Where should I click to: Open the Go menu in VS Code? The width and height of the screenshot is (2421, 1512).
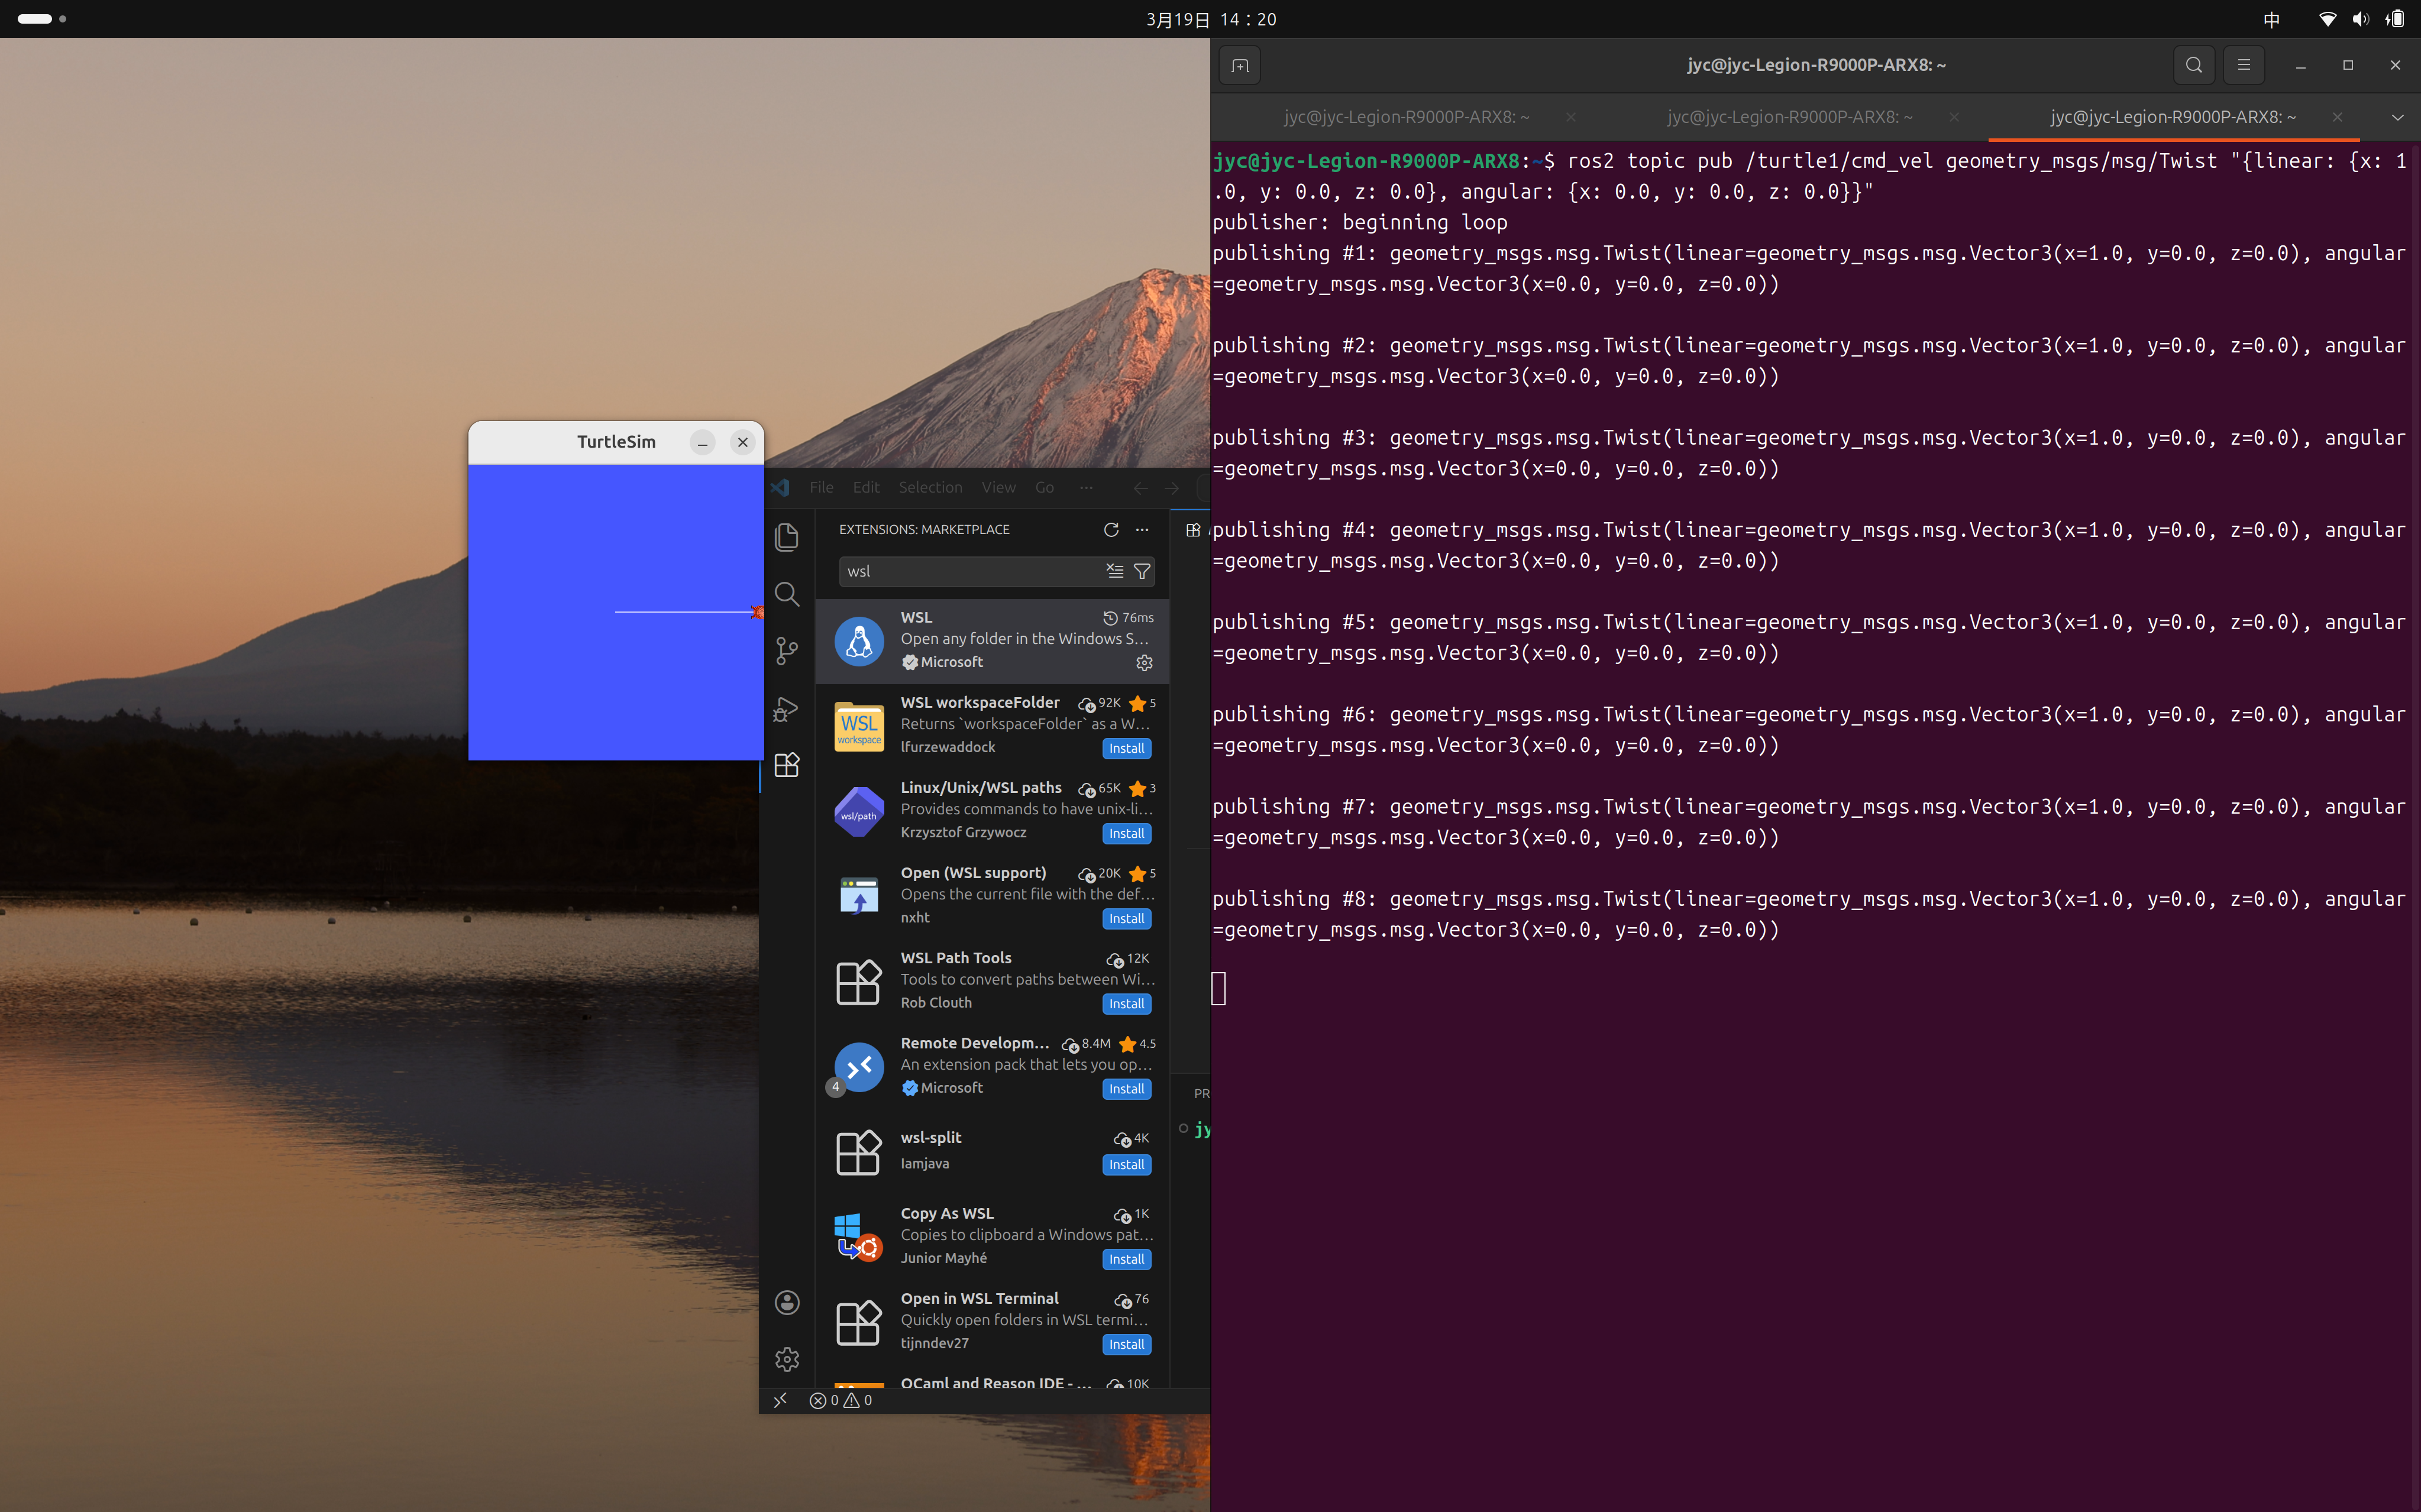tap(1044, 488)
